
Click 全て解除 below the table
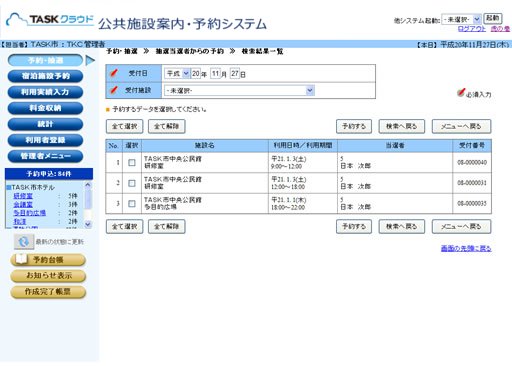click(166, 227)
